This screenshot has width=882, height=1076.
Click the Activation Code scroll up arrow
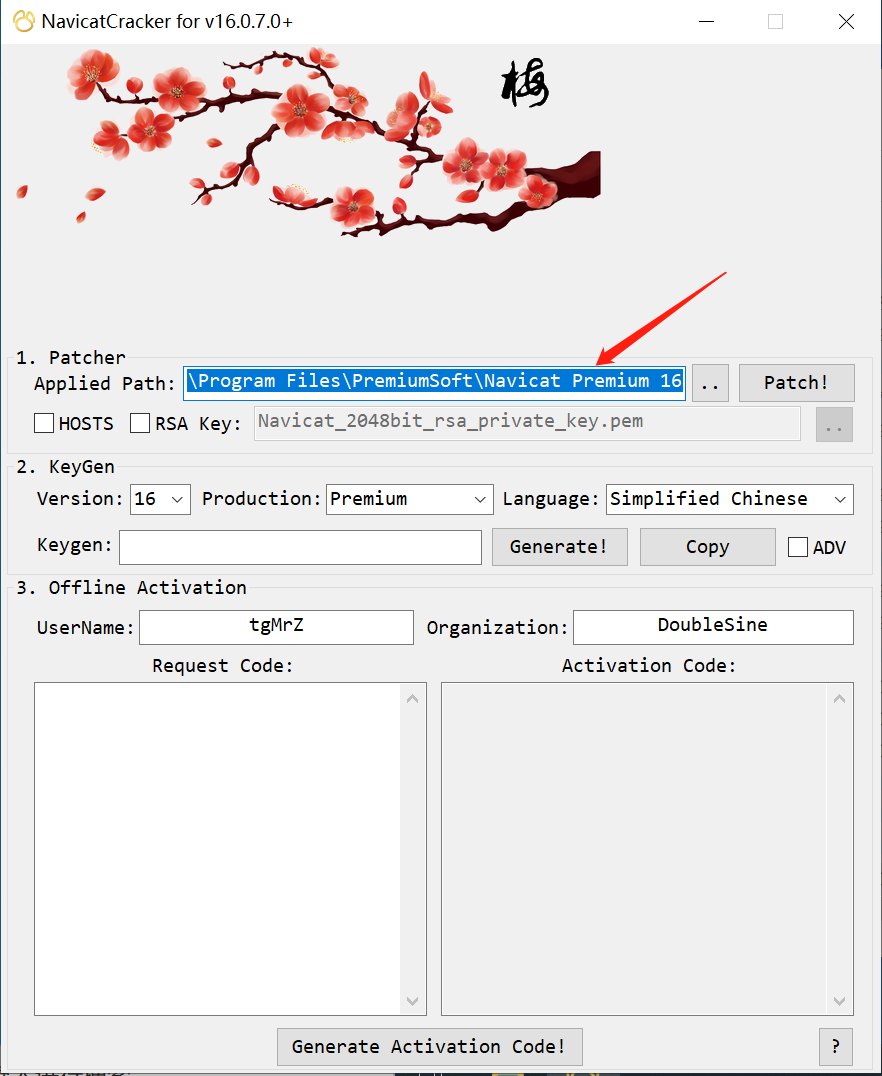(x=840, y=698)
